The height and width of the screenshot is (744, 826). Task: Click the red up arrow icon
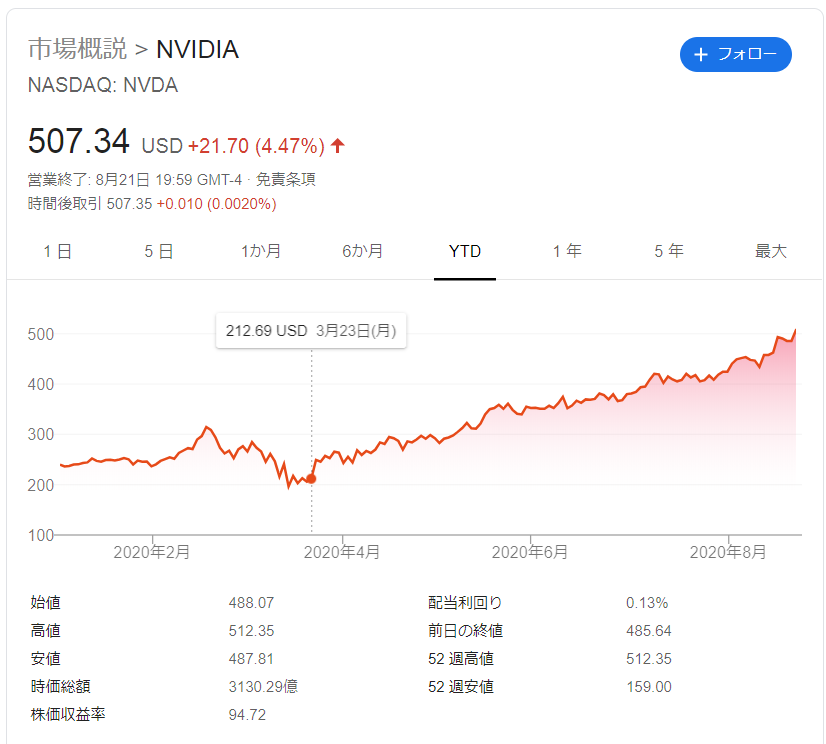pos(338,146)
